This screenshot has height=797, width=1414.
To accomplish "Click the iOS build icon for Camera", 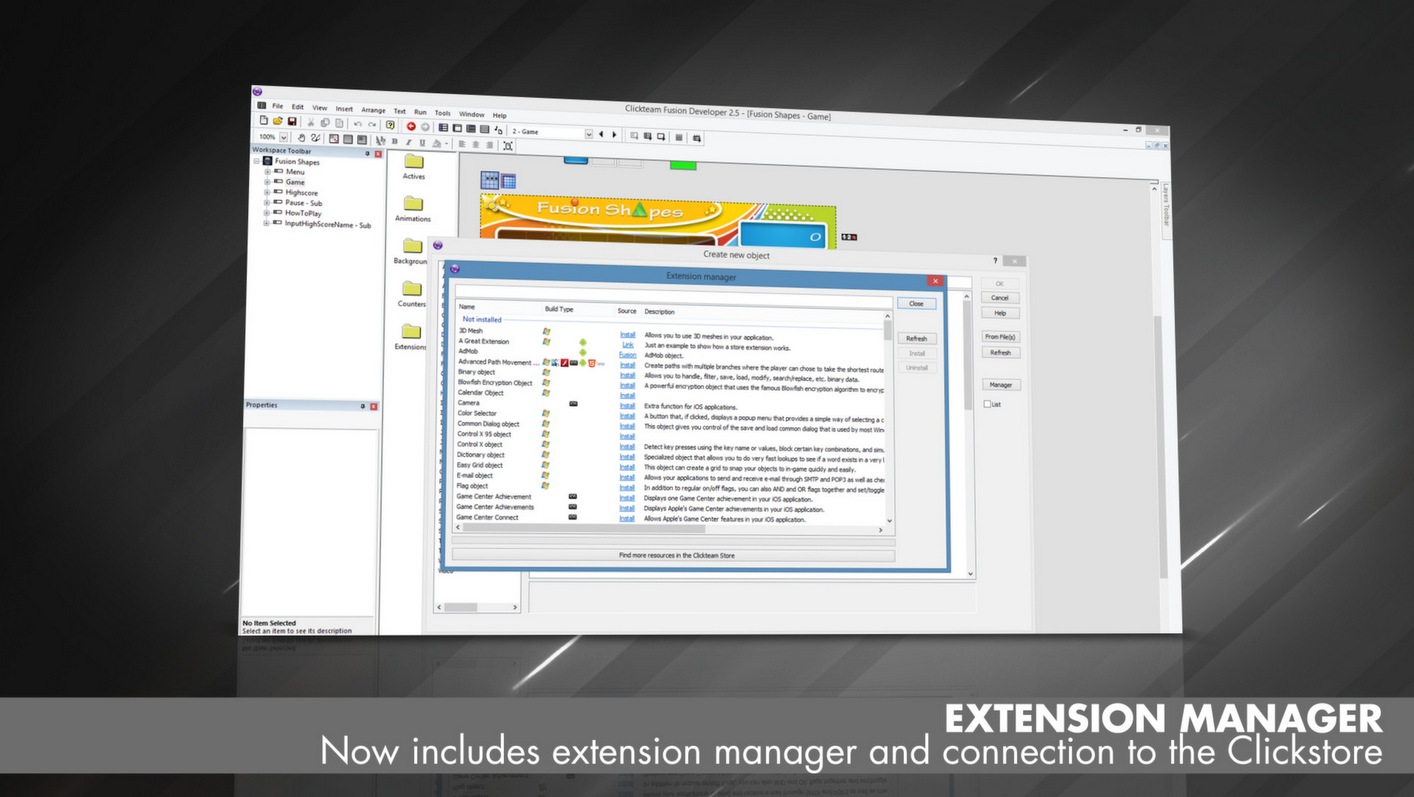I will pyautogui.click(x=573, y=403).
